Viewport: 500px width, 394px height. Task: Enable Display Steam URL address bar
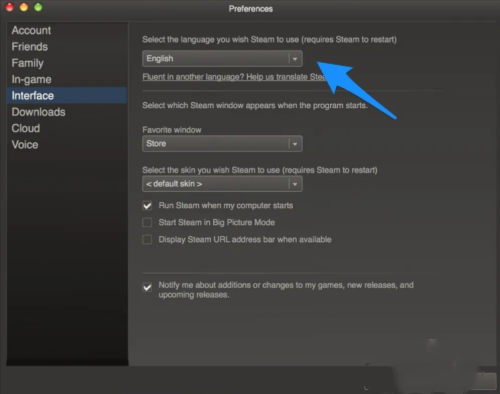[x=147, y=239]
